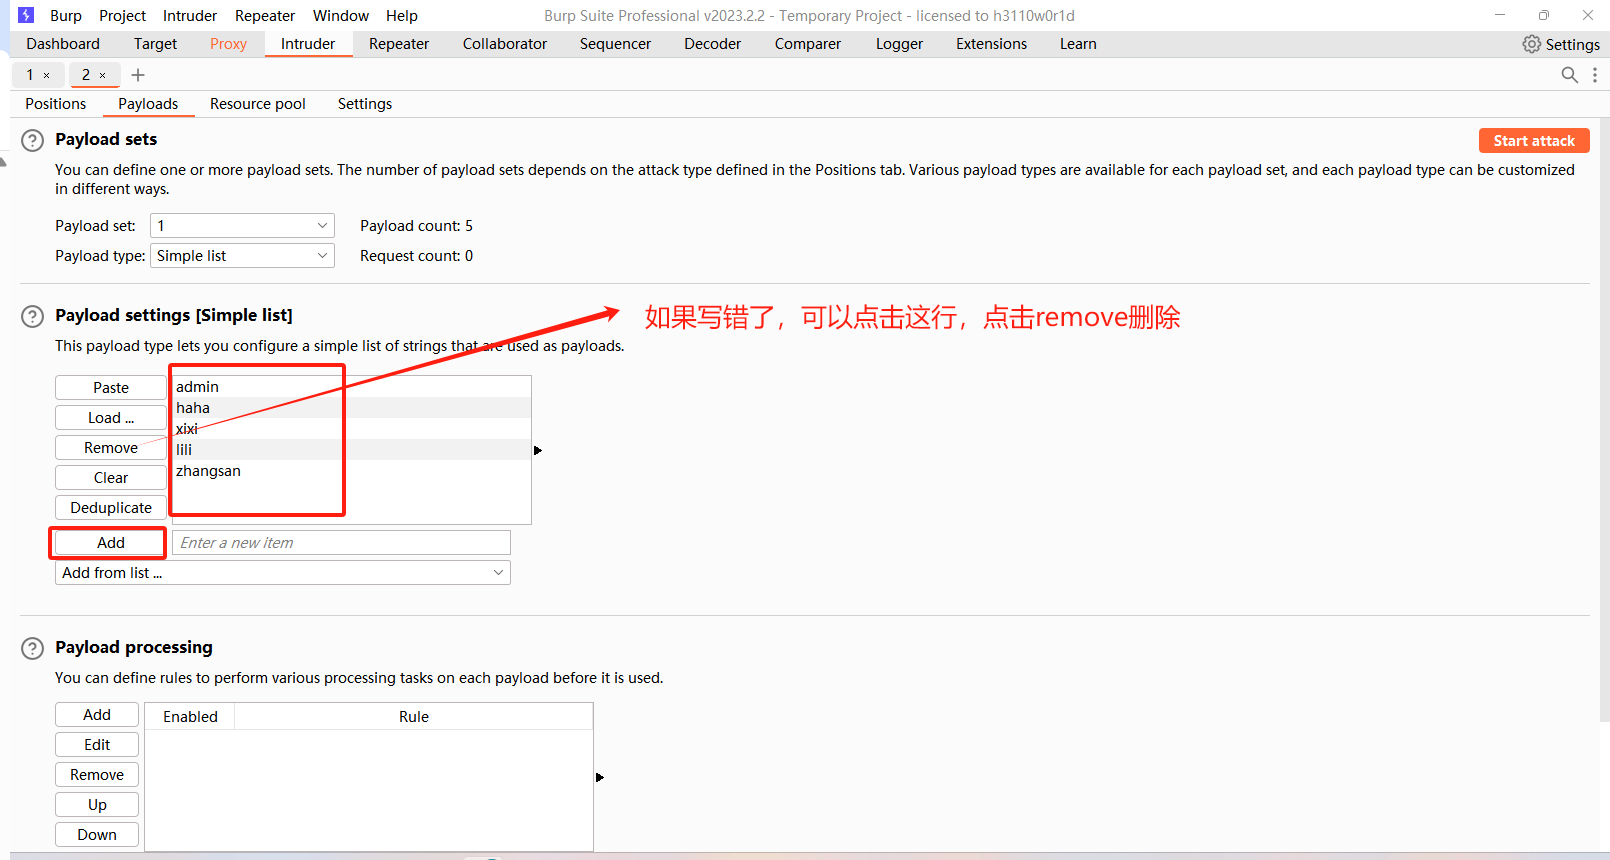Click the Clear button
The width and height of the screenshot is (1610, 860).
pyautogui.click(x=111, y=478)
